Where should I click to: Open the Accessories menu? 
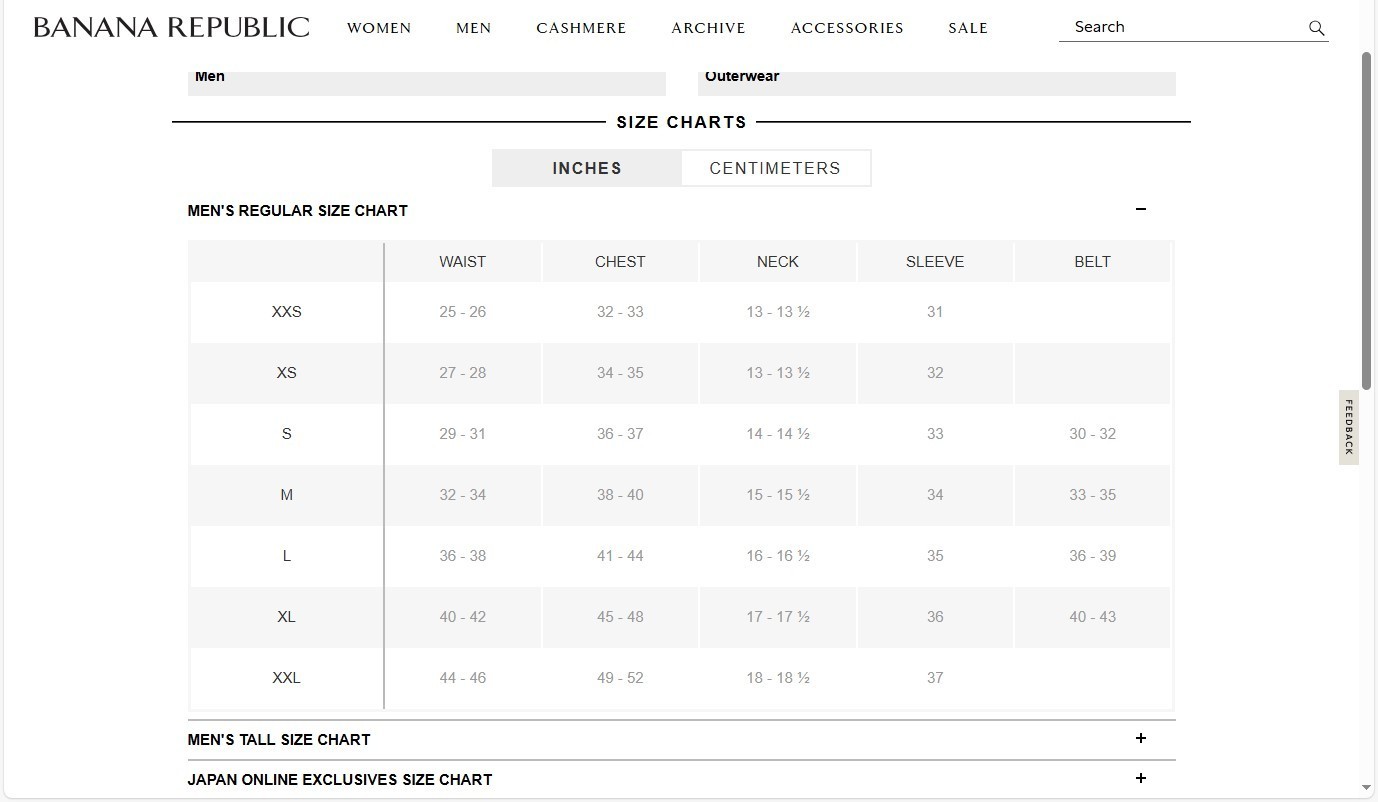847,28
